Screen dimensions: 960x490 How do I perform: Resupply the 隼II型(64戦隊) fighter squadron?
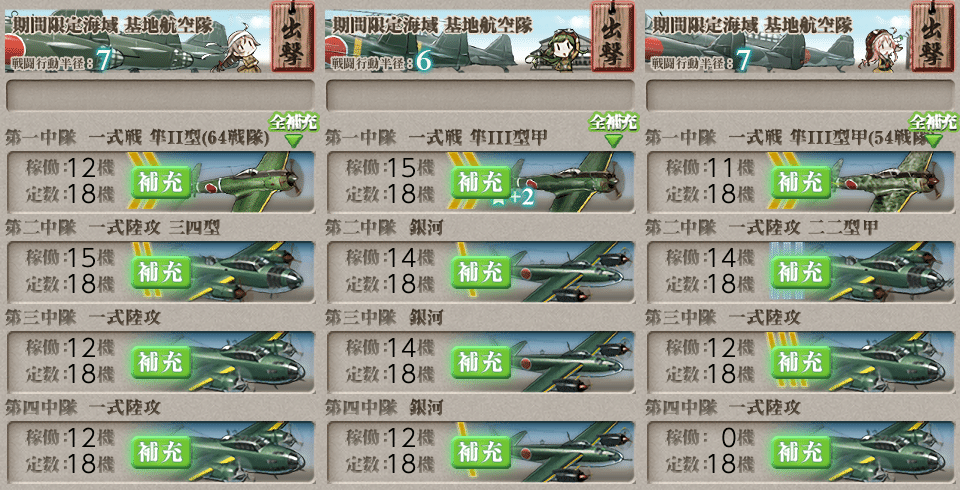[161, 182]
